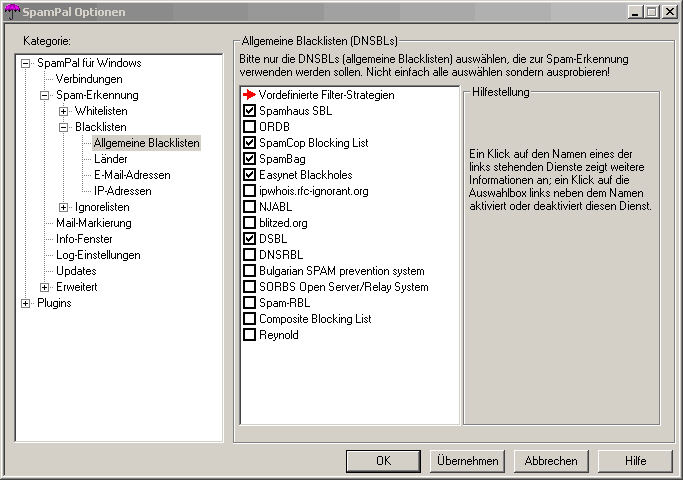
Task: Toggle the SpamBag checkbox
Action: coord(249,159)
